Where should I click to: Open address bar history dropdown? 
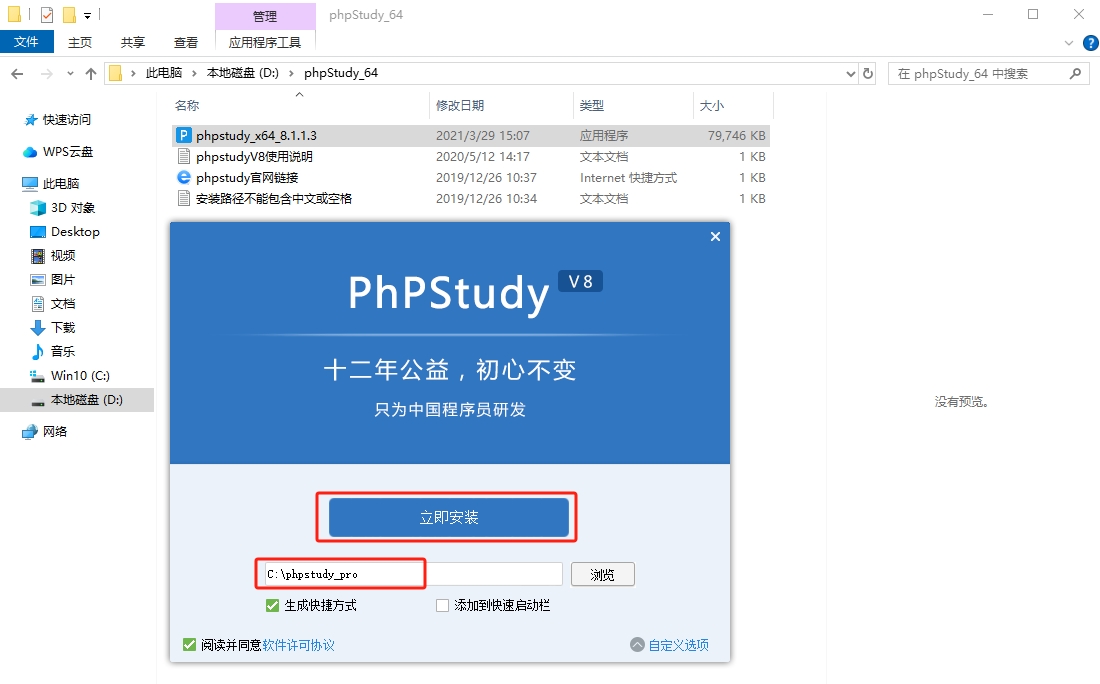click(850, 74)
